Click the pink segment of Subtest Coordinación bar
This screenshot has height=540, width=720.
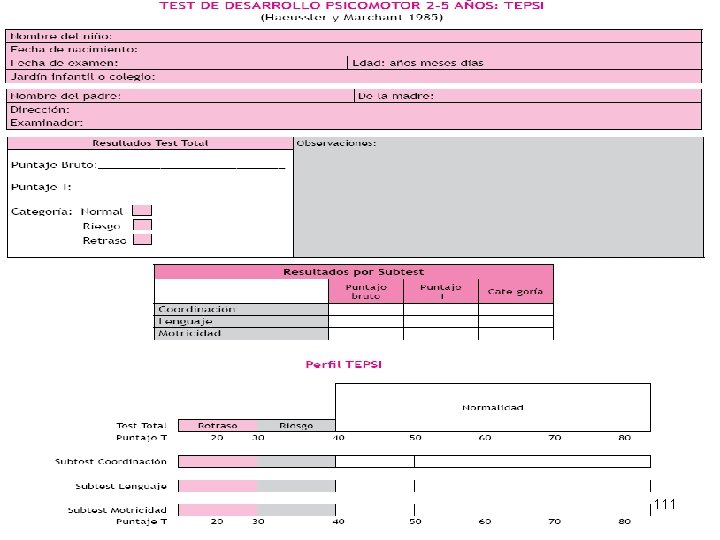(x=218, y=461)
